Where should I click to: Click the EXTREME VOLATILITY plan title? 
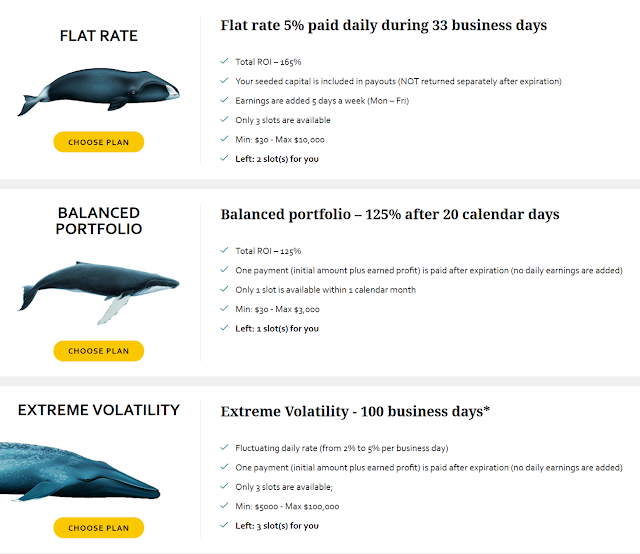point(99,410)
